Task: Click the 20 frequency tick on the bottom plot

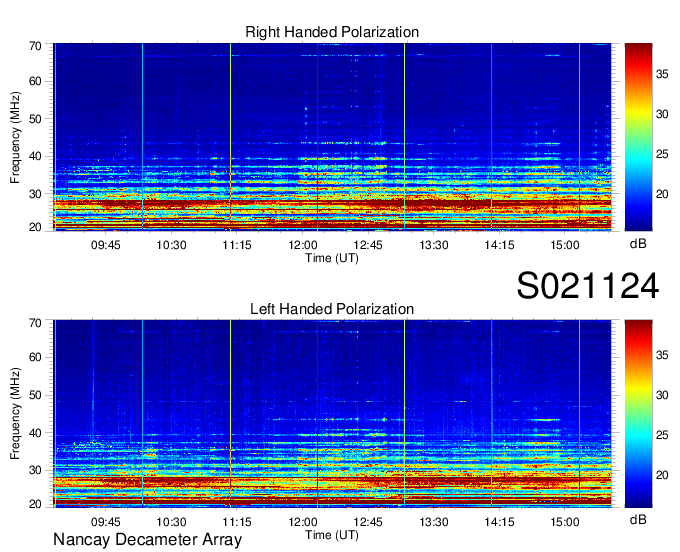Action: 35,504
